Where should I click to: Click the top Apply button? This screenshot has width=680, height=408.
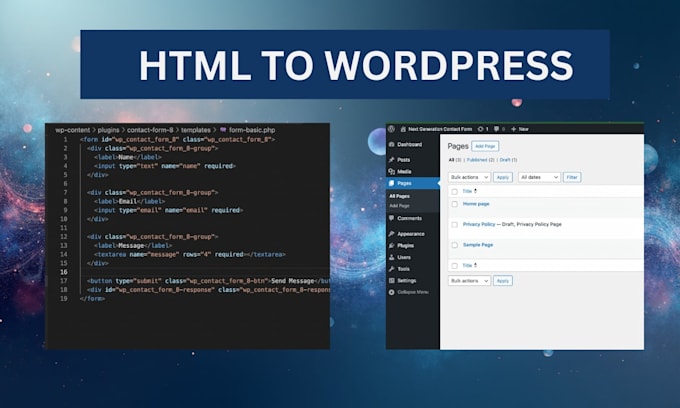[503, 177]
